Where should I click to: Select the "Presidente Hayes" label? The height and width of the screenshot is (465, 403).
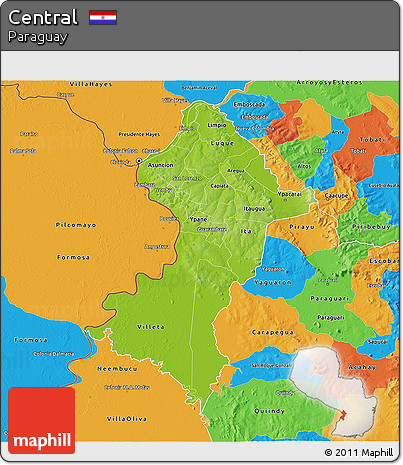tap(139, 134)
